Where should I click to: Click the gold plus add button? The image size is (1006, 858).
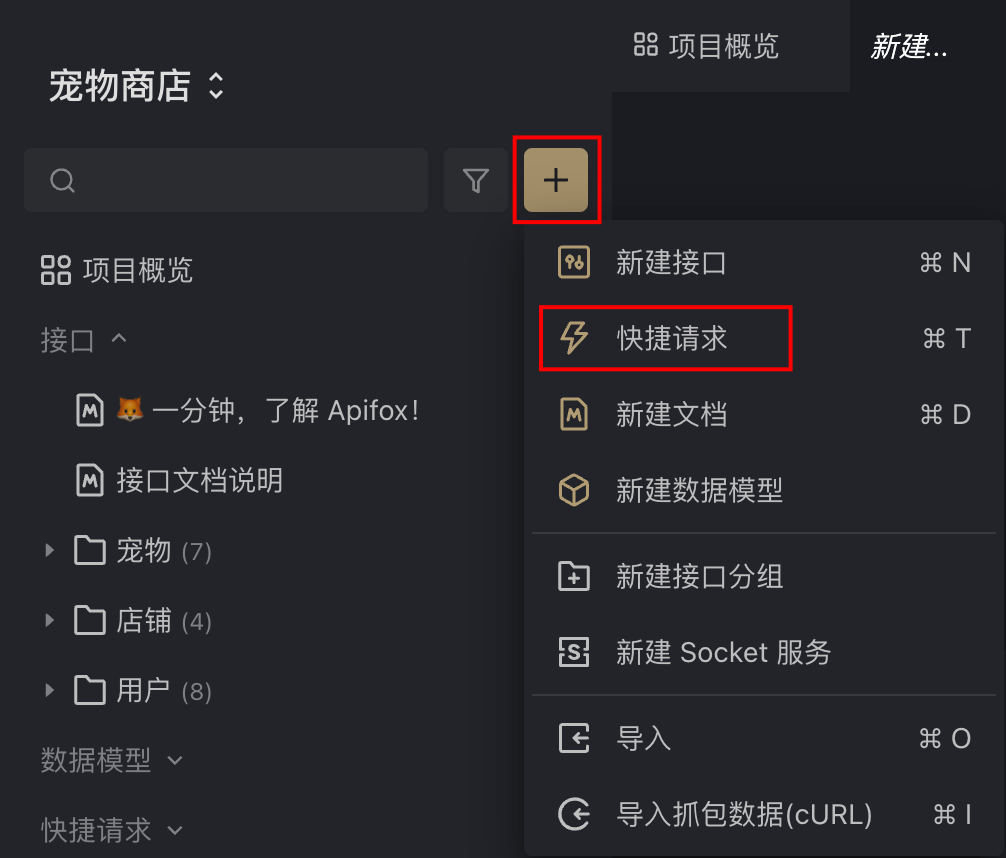pos(556,180)
